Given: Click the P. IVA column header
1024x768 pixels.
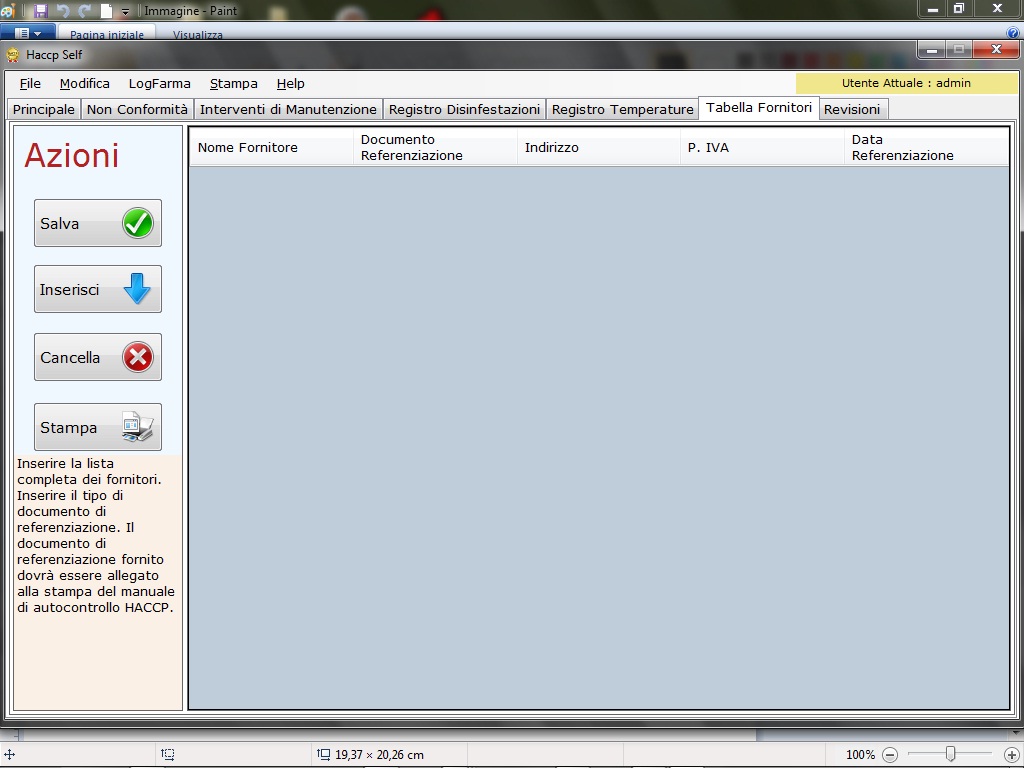Looking at the screenshot, I should pos(708,148).
